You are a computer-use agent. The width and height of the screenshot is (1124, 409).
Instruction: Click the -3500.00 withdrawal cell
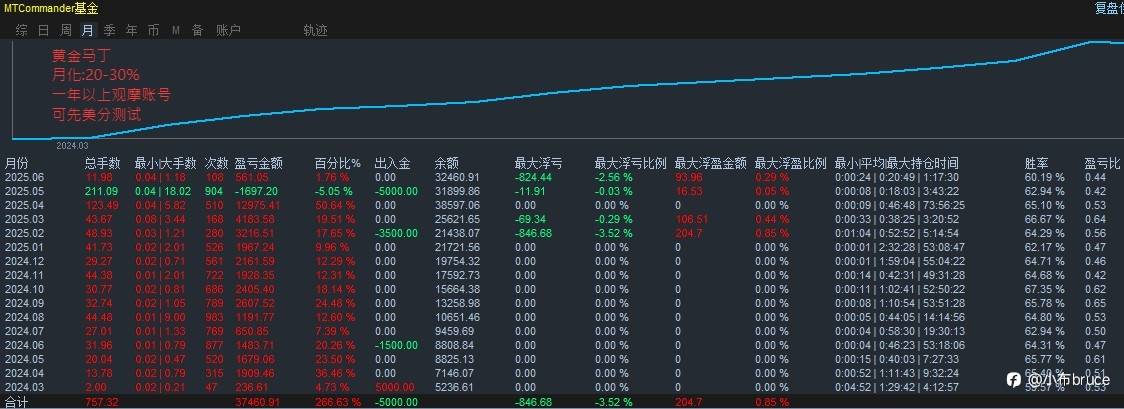(x=396, y=233)
